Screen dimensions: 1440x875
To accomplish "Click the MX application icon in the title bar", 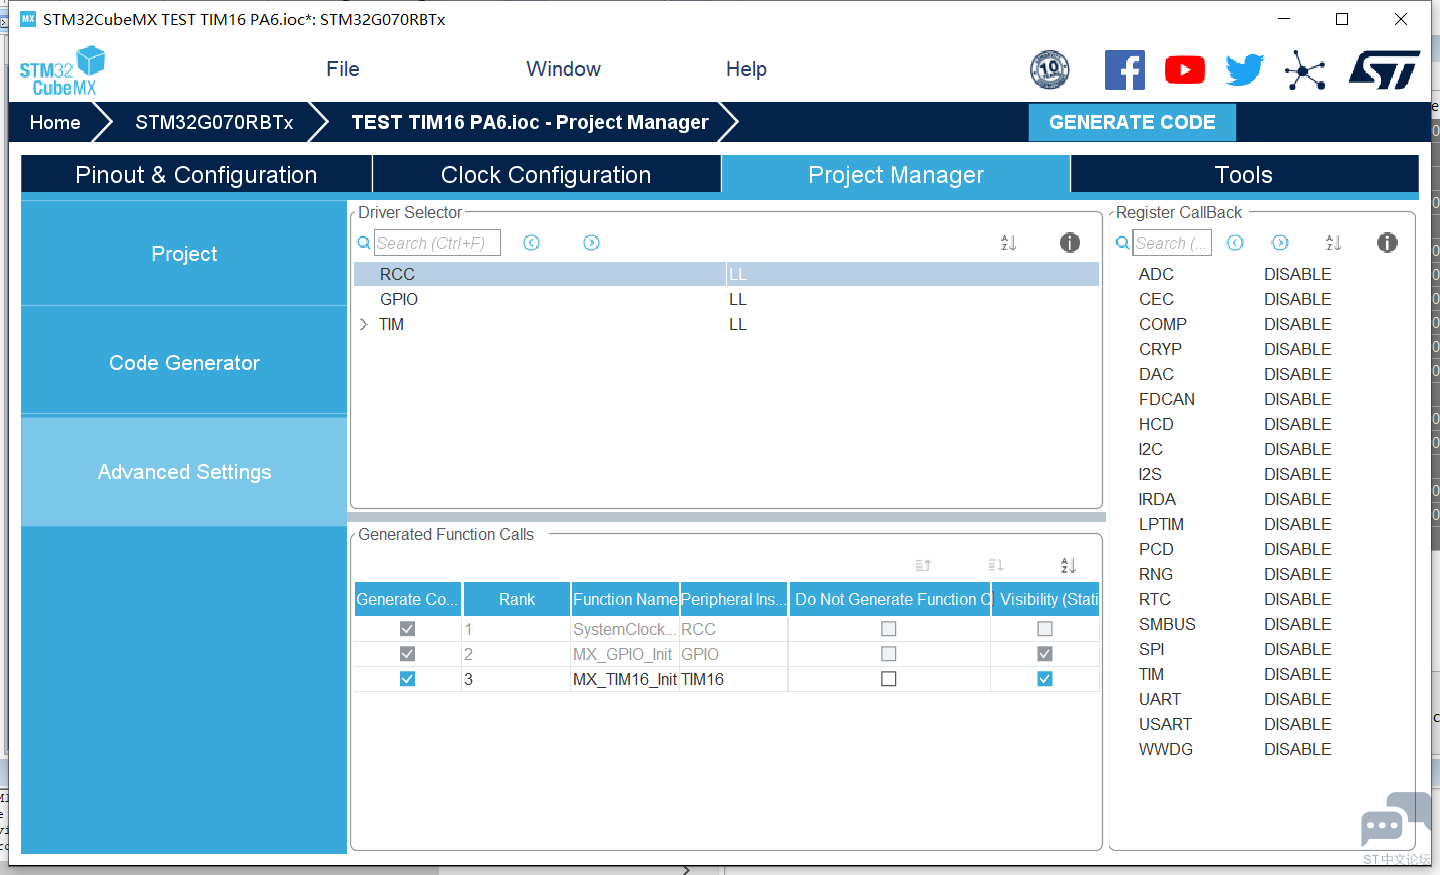I will 28,19.
